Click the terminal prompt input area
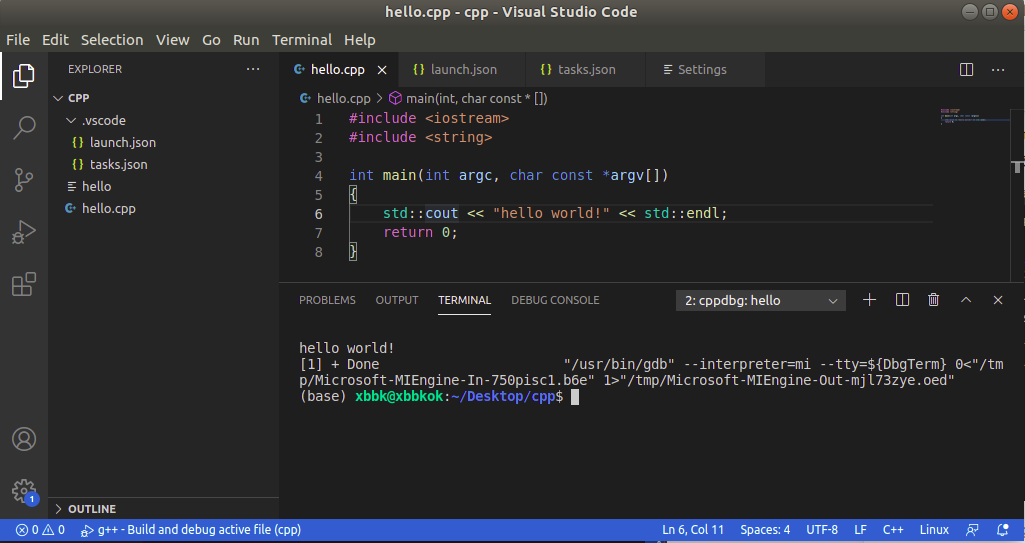1025x543 pixels. 575,397
